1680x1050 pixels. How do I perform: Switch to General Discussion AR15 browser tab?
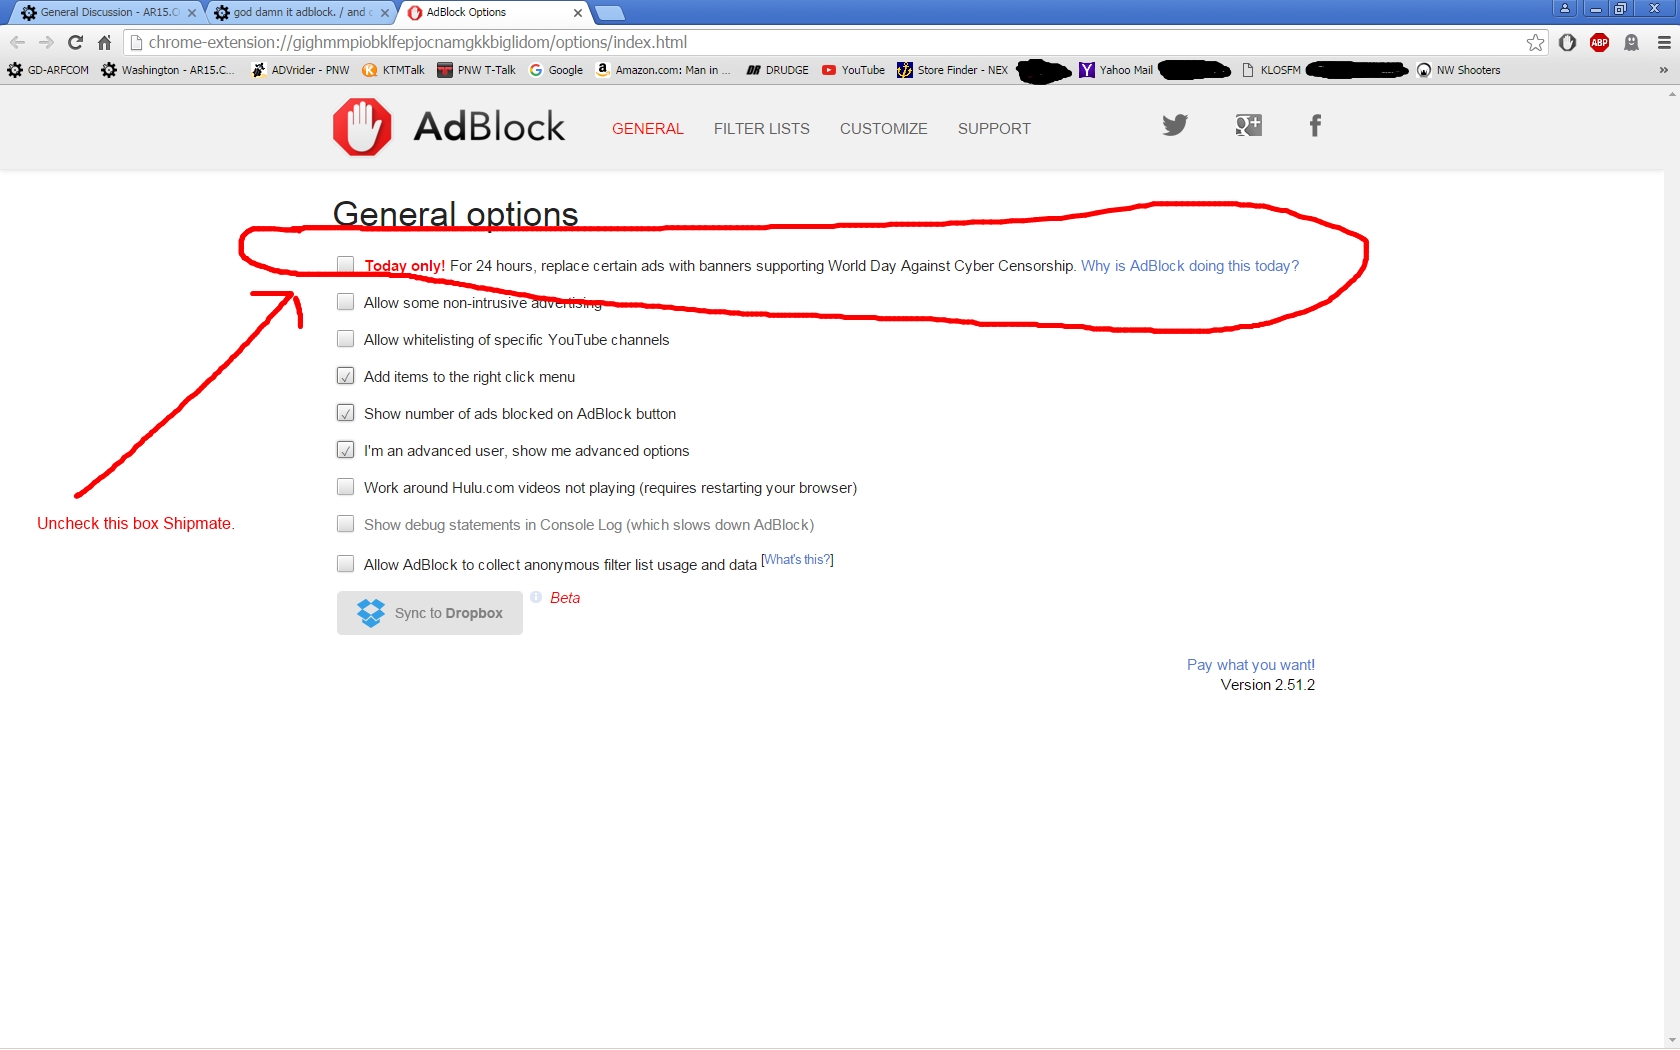(x=108, y=13)
